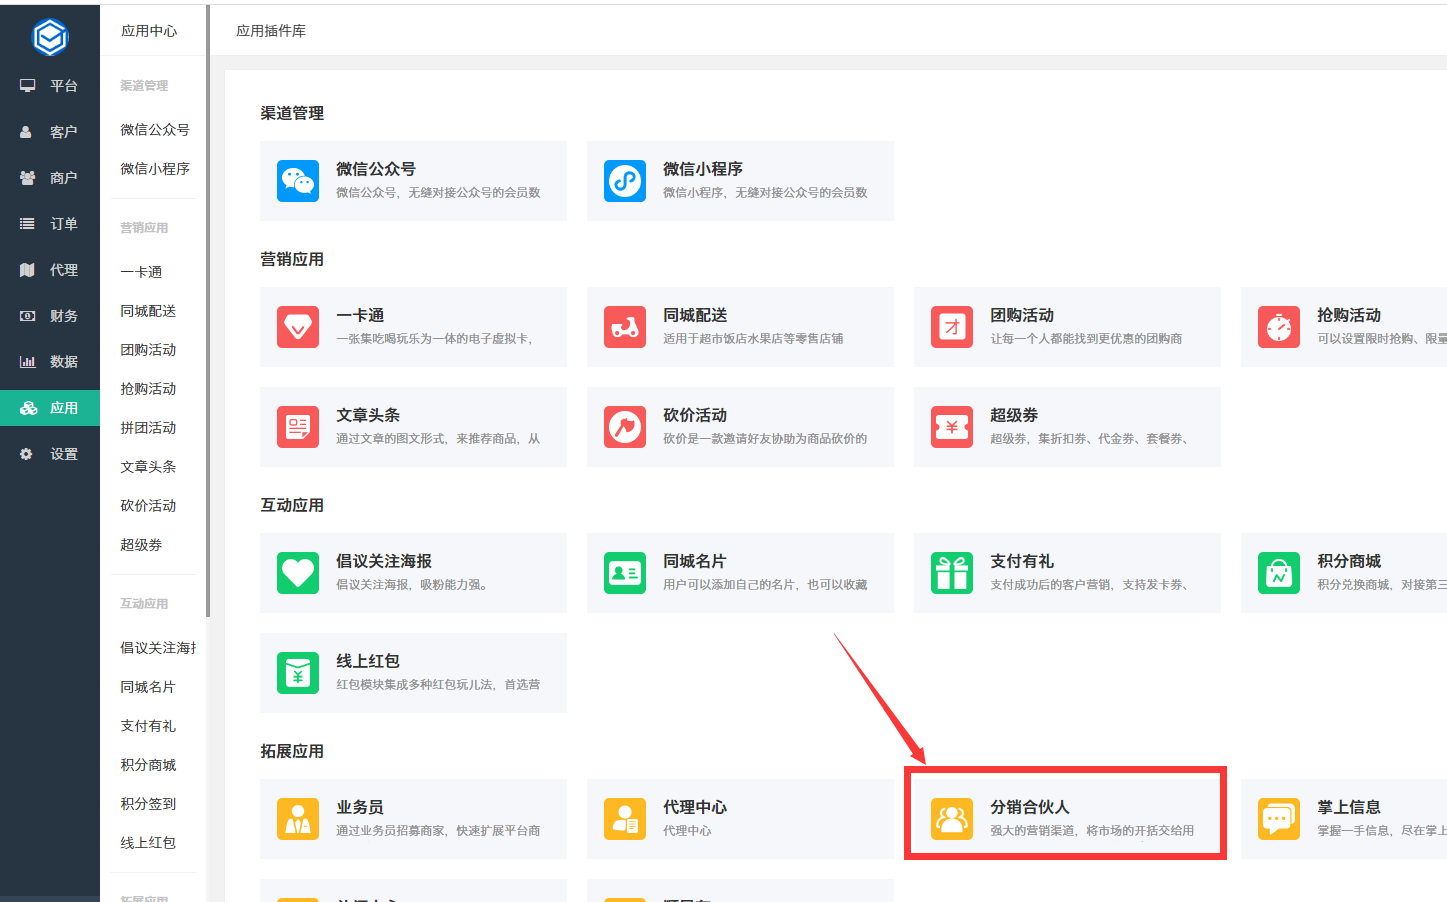
Task: Open the 代理中心 plugin card title
Action: [x=695, y=807]
